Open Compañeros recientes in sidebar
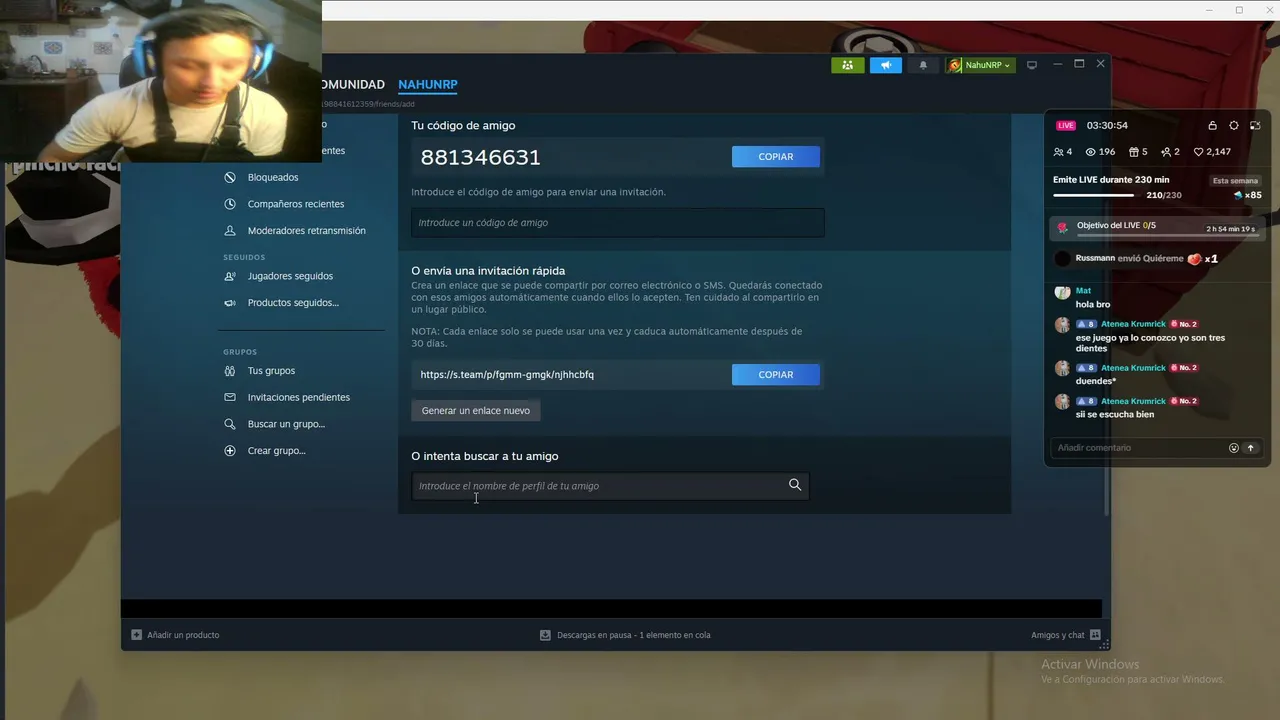 296,204
